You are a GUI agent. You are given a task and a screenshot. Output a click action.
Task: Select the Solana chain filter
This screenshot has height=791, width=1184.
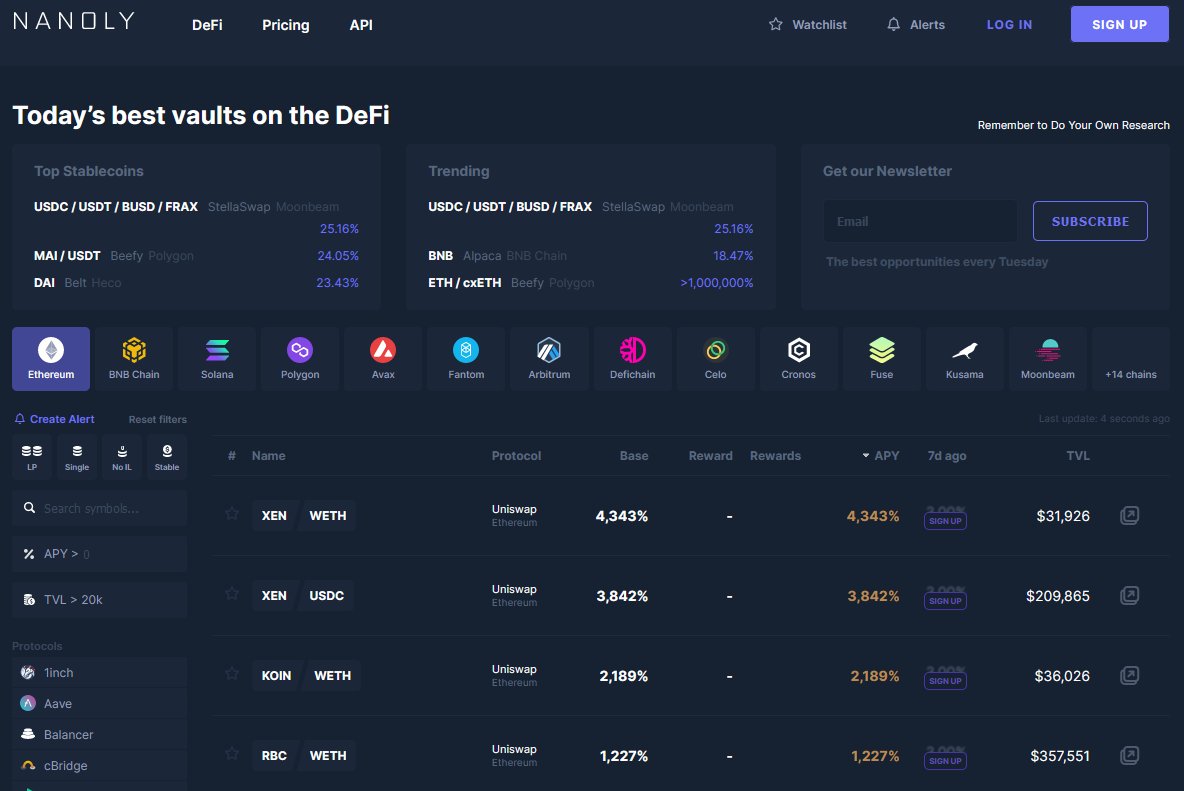point(217,359)
